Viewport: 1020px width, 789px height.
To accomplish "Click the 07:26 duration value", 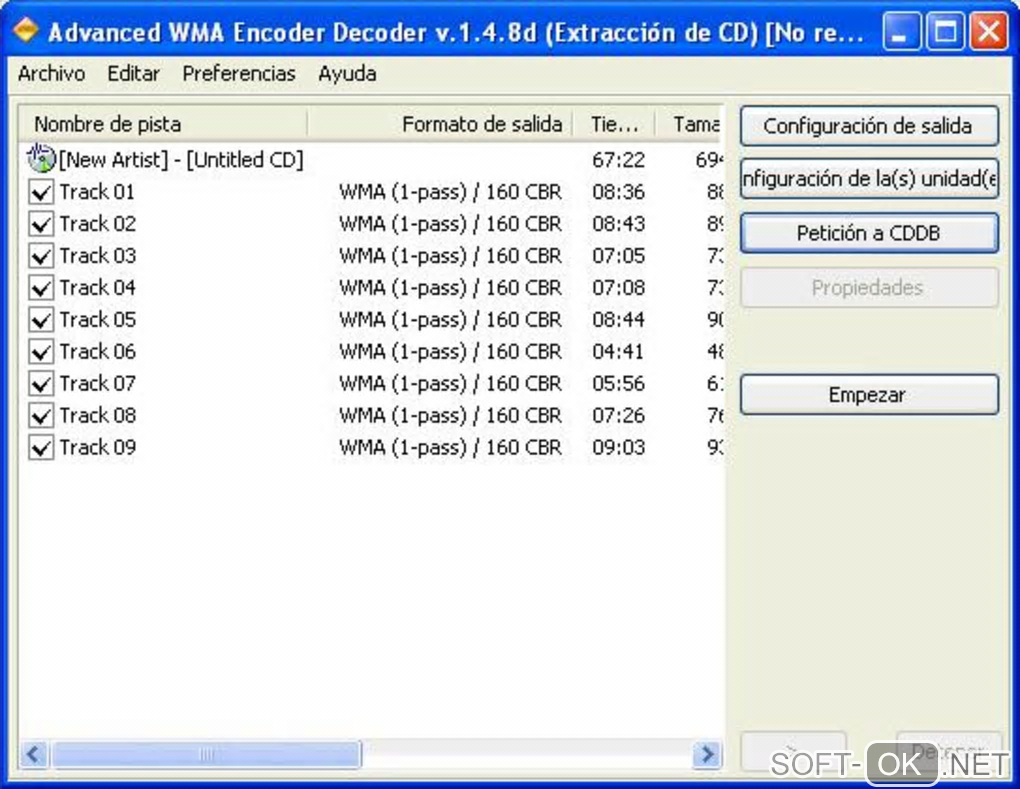I will [x=618, y=415].
